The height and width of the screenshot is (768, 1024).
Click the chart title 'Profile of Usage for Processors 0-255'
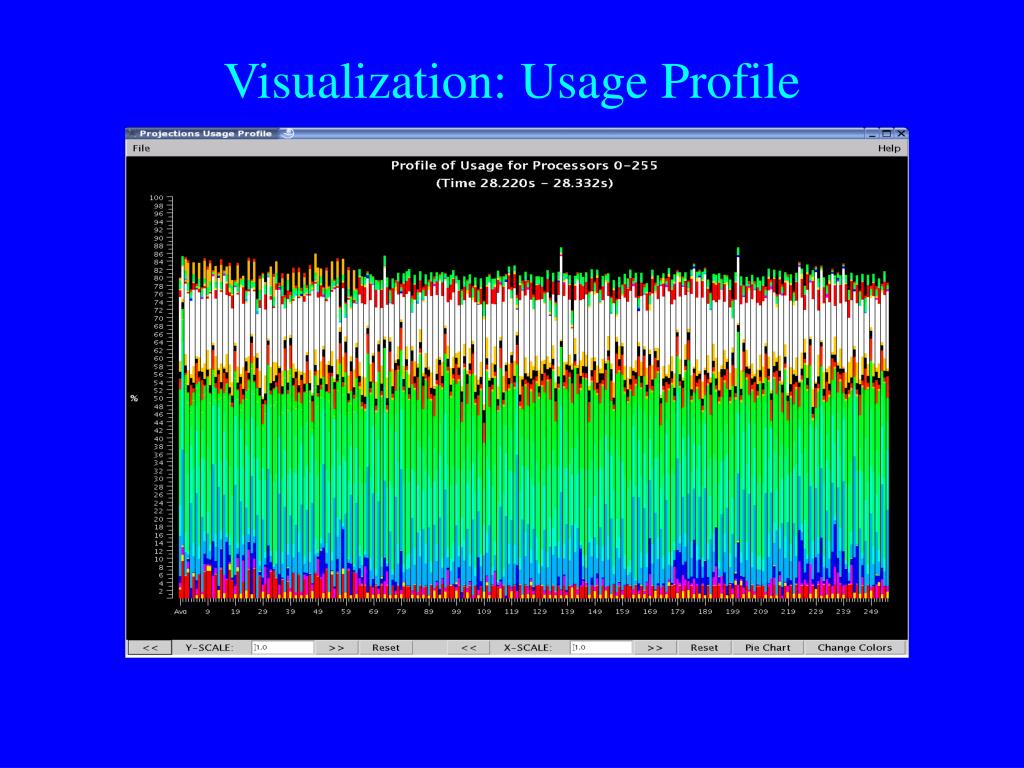524,166
